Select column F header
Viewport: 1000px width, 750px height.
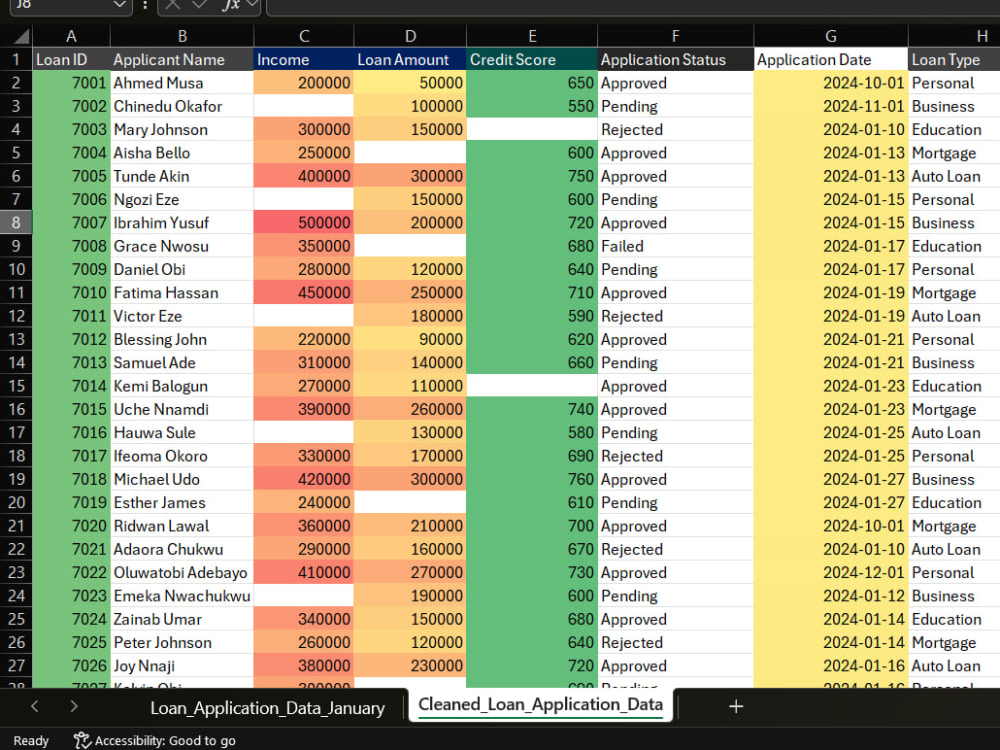coord(675,36)
